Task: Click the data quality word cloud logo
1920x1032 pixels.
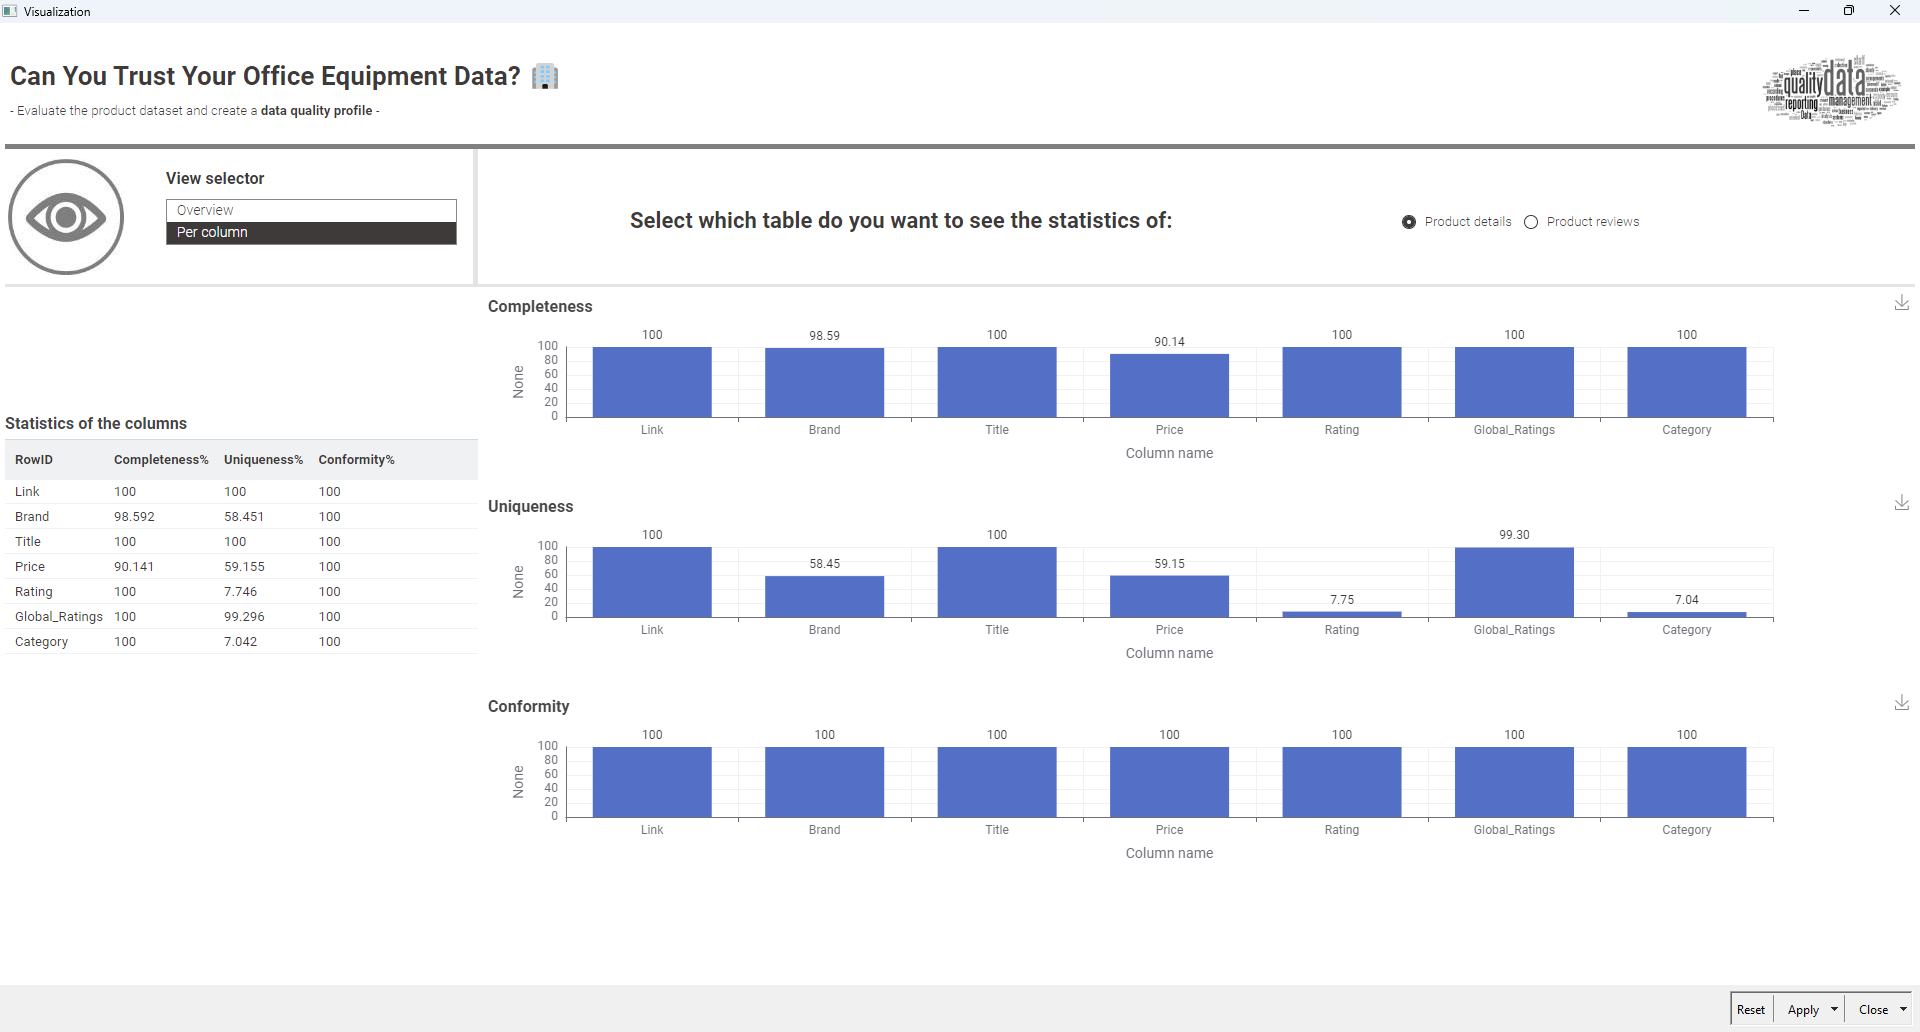Action: [1831, 90]
